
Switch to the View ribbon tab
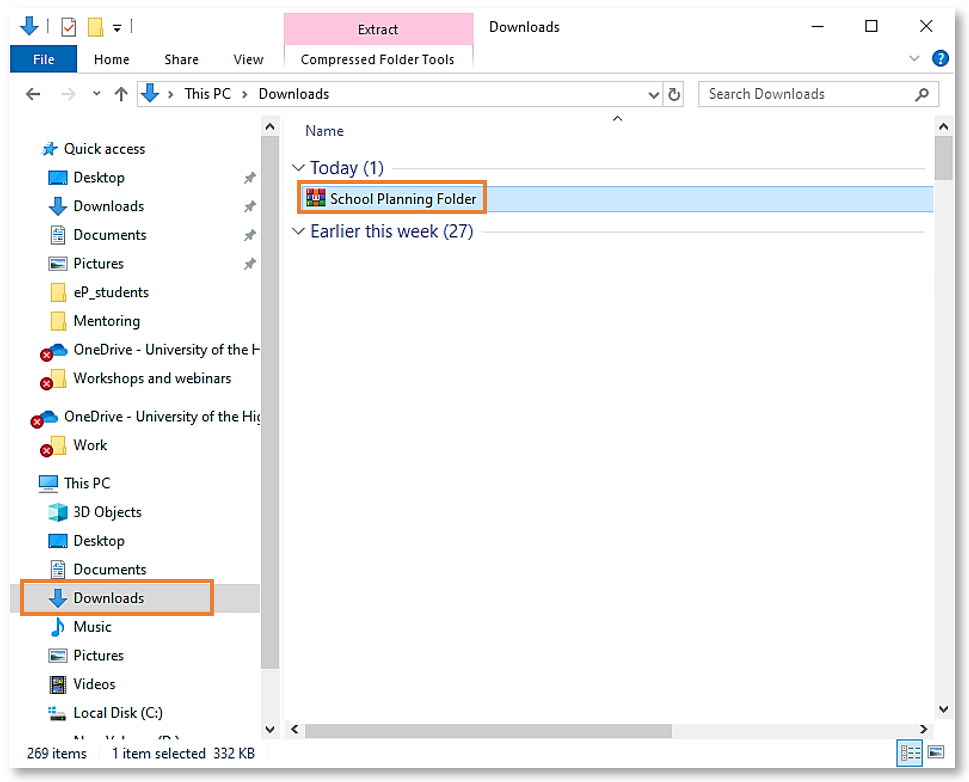click(248, 59)
